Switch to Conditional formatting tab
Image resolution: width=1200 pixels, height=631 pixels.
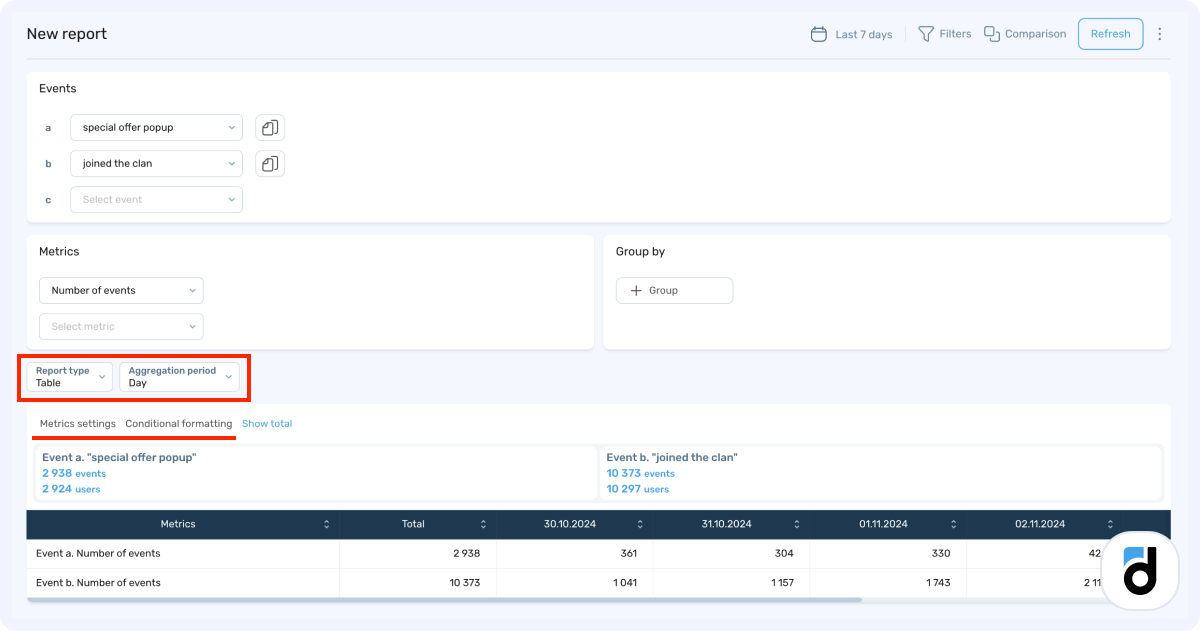tap(179, 424)
